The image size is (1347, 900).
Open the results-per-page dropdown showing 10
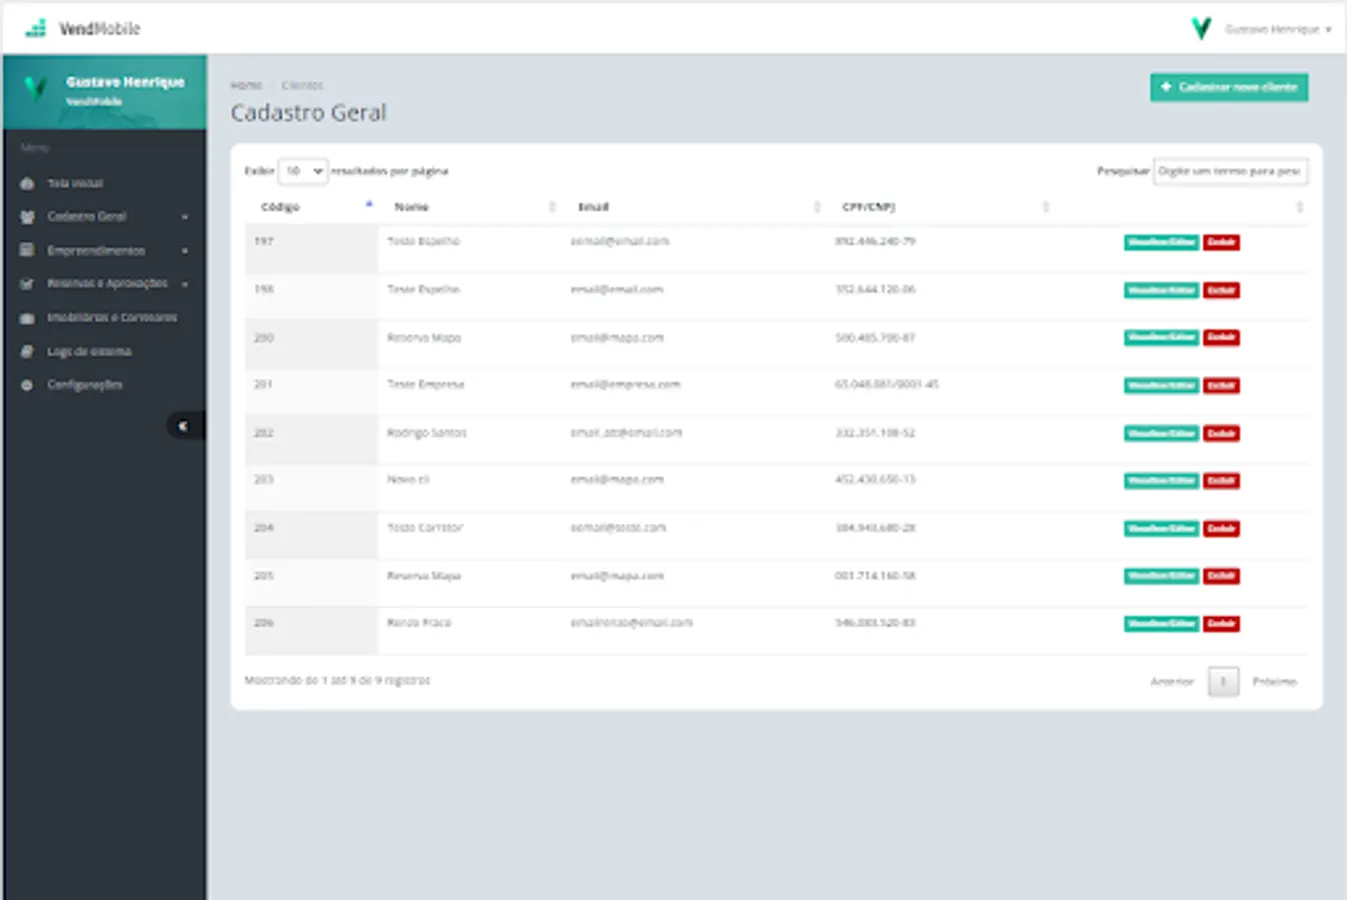pyautogui.click(x=303, y=171)
